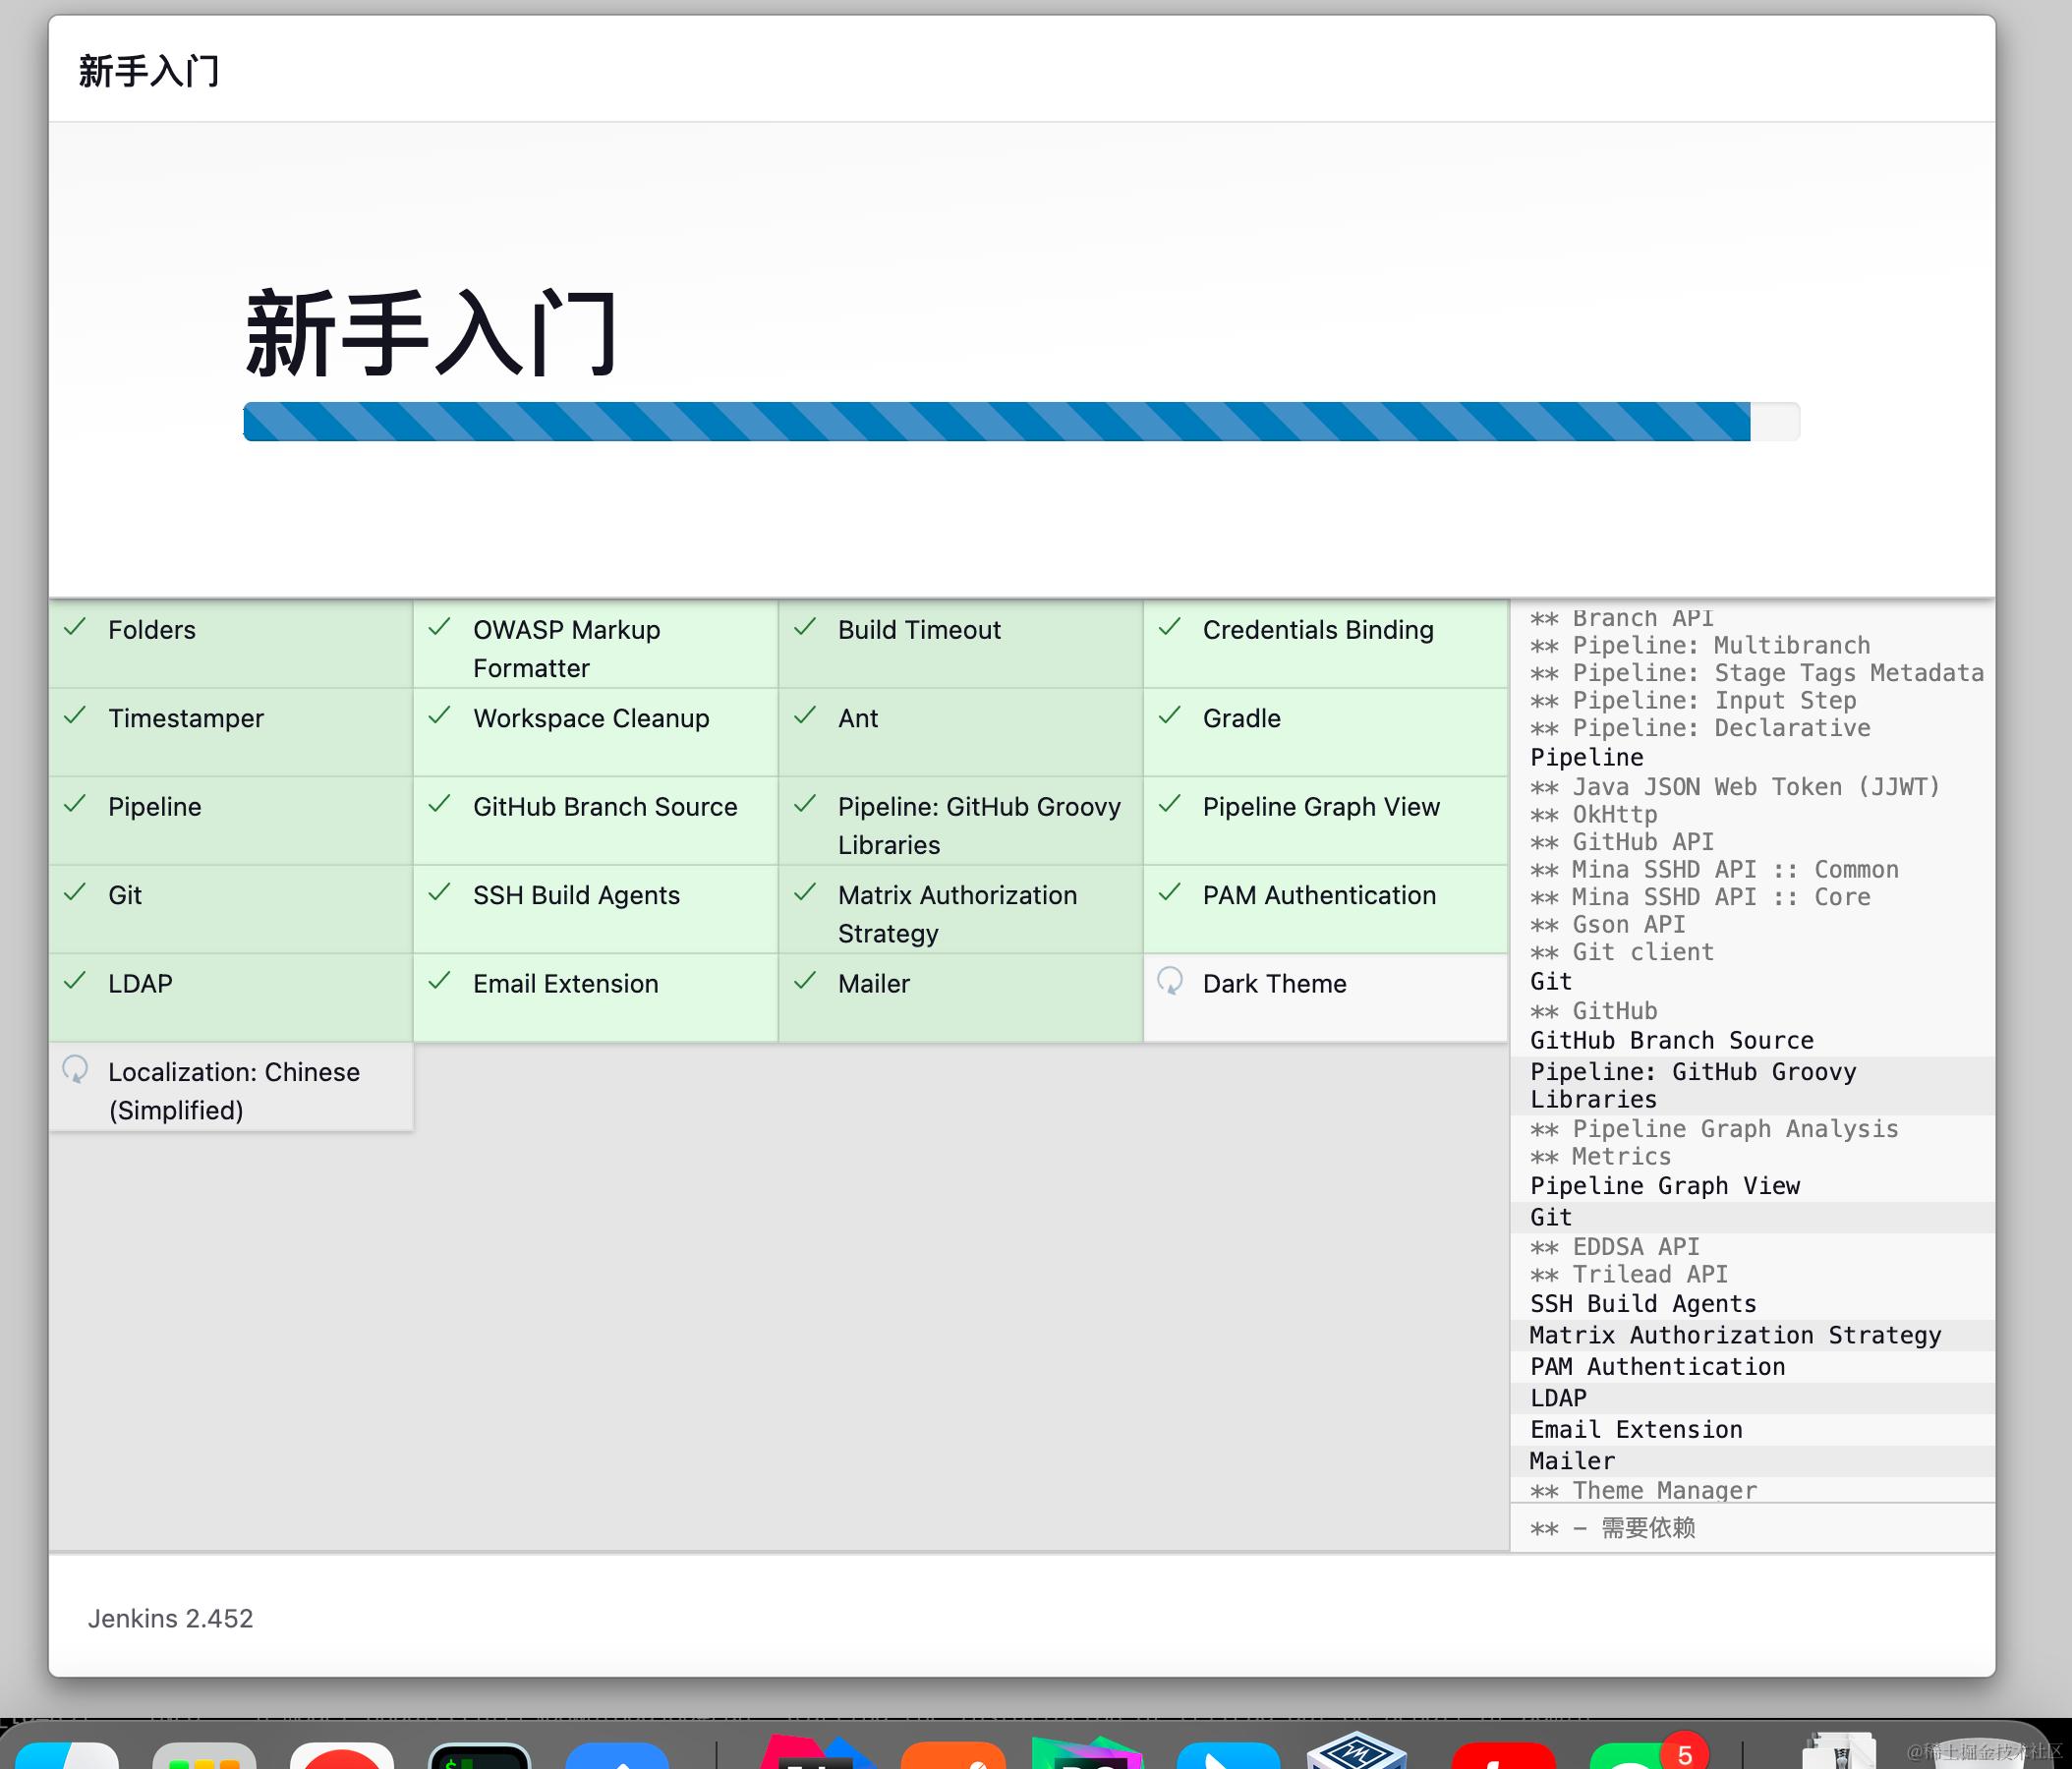This screenshot has height=1769, width=2072.
Task: Click the striped blue installation progress bar
Action: pos(996,421)
